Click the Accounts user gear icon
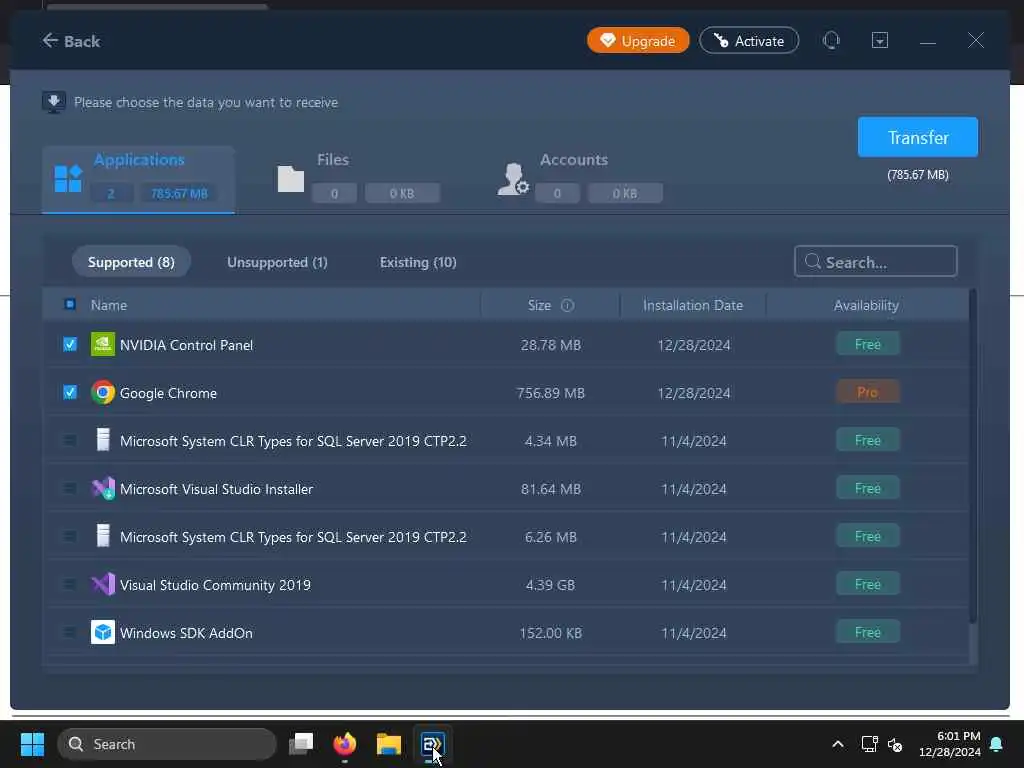1024x768 pixels. [x=513, y=179]
